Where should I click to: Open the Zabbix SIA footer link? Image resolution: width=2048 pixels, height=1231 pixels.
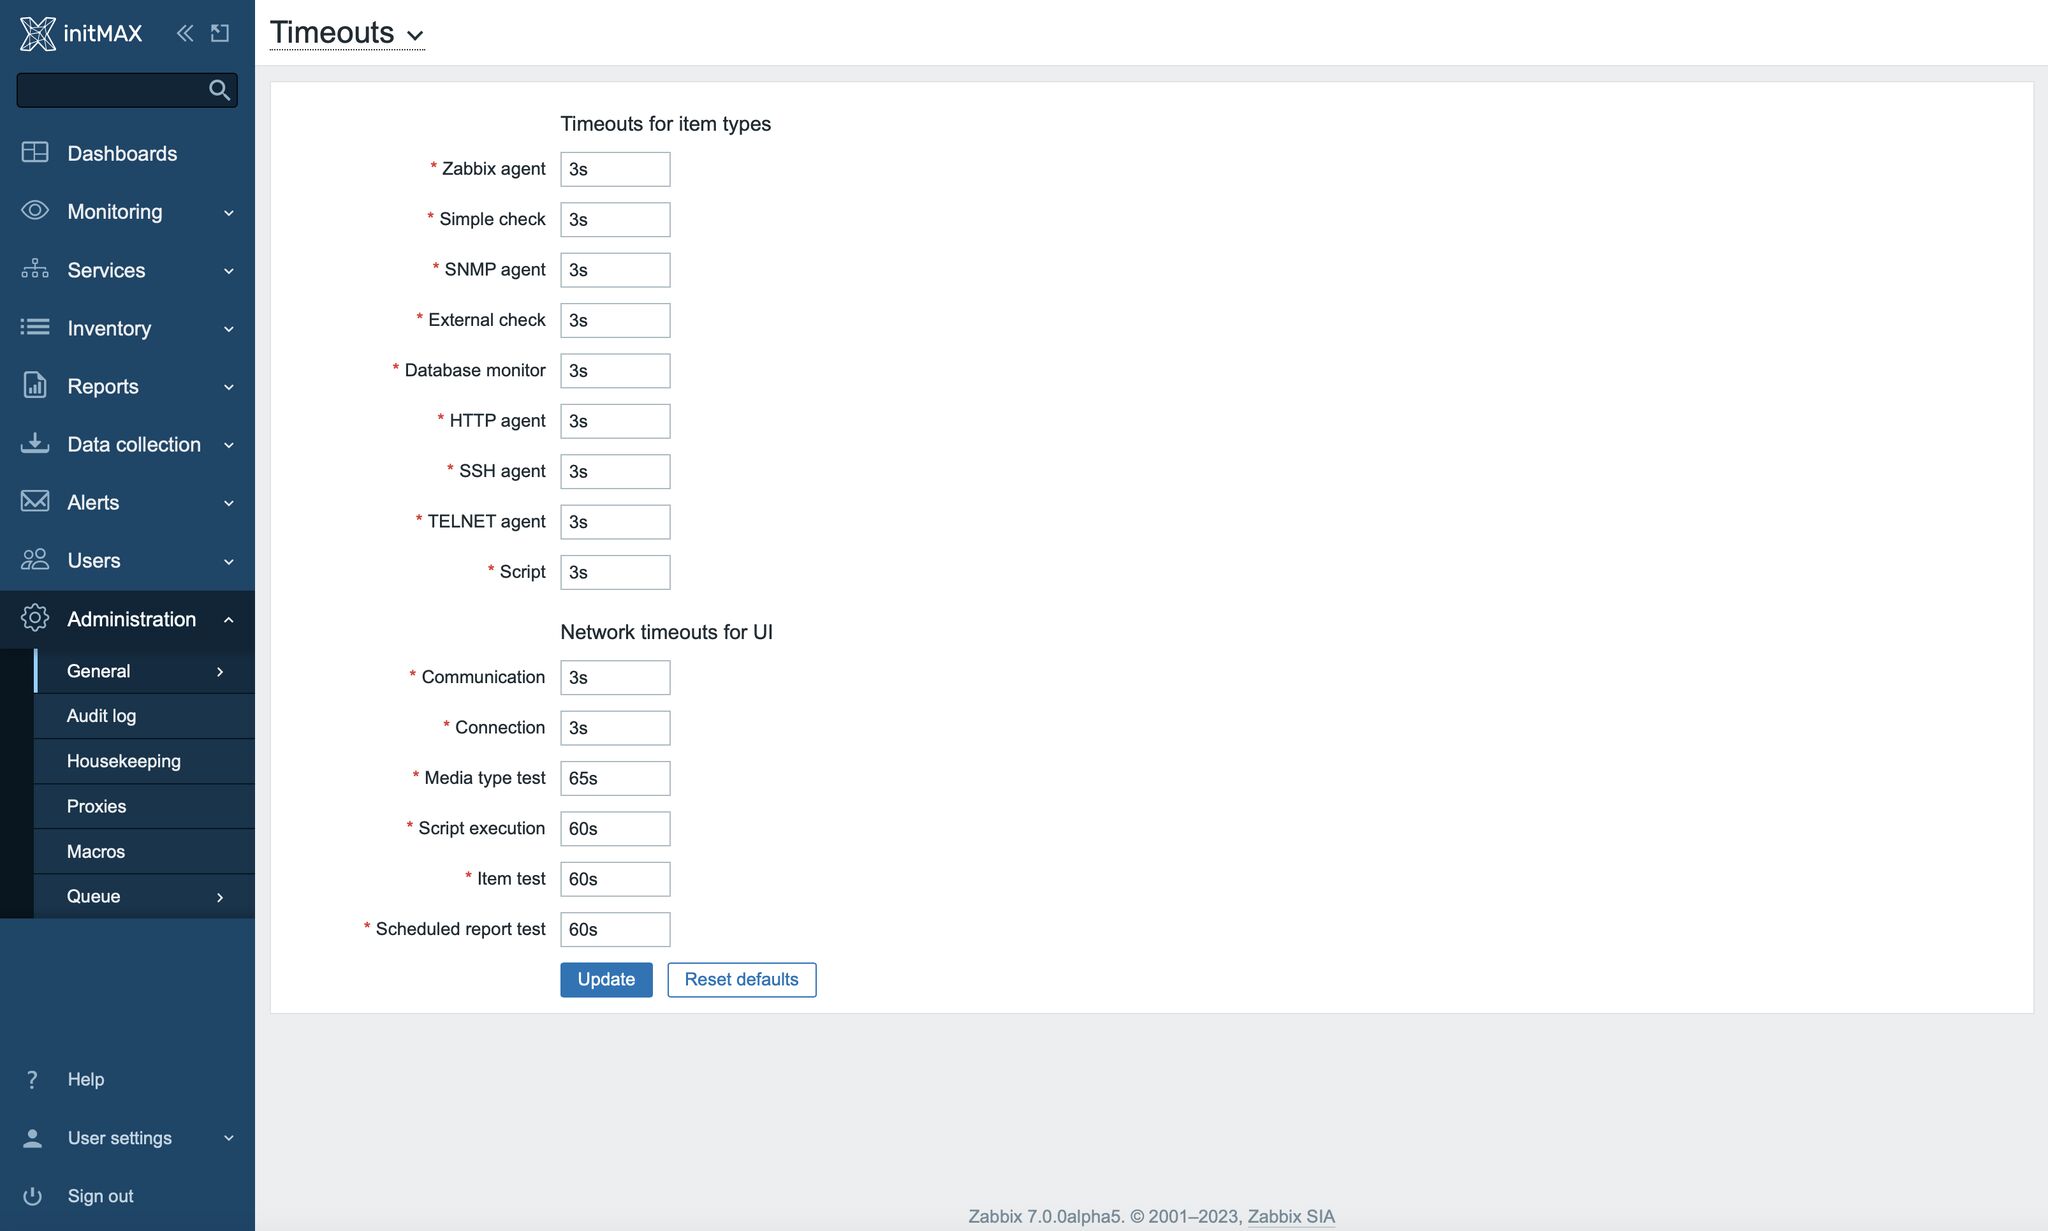click(x=1289, y=1216)
